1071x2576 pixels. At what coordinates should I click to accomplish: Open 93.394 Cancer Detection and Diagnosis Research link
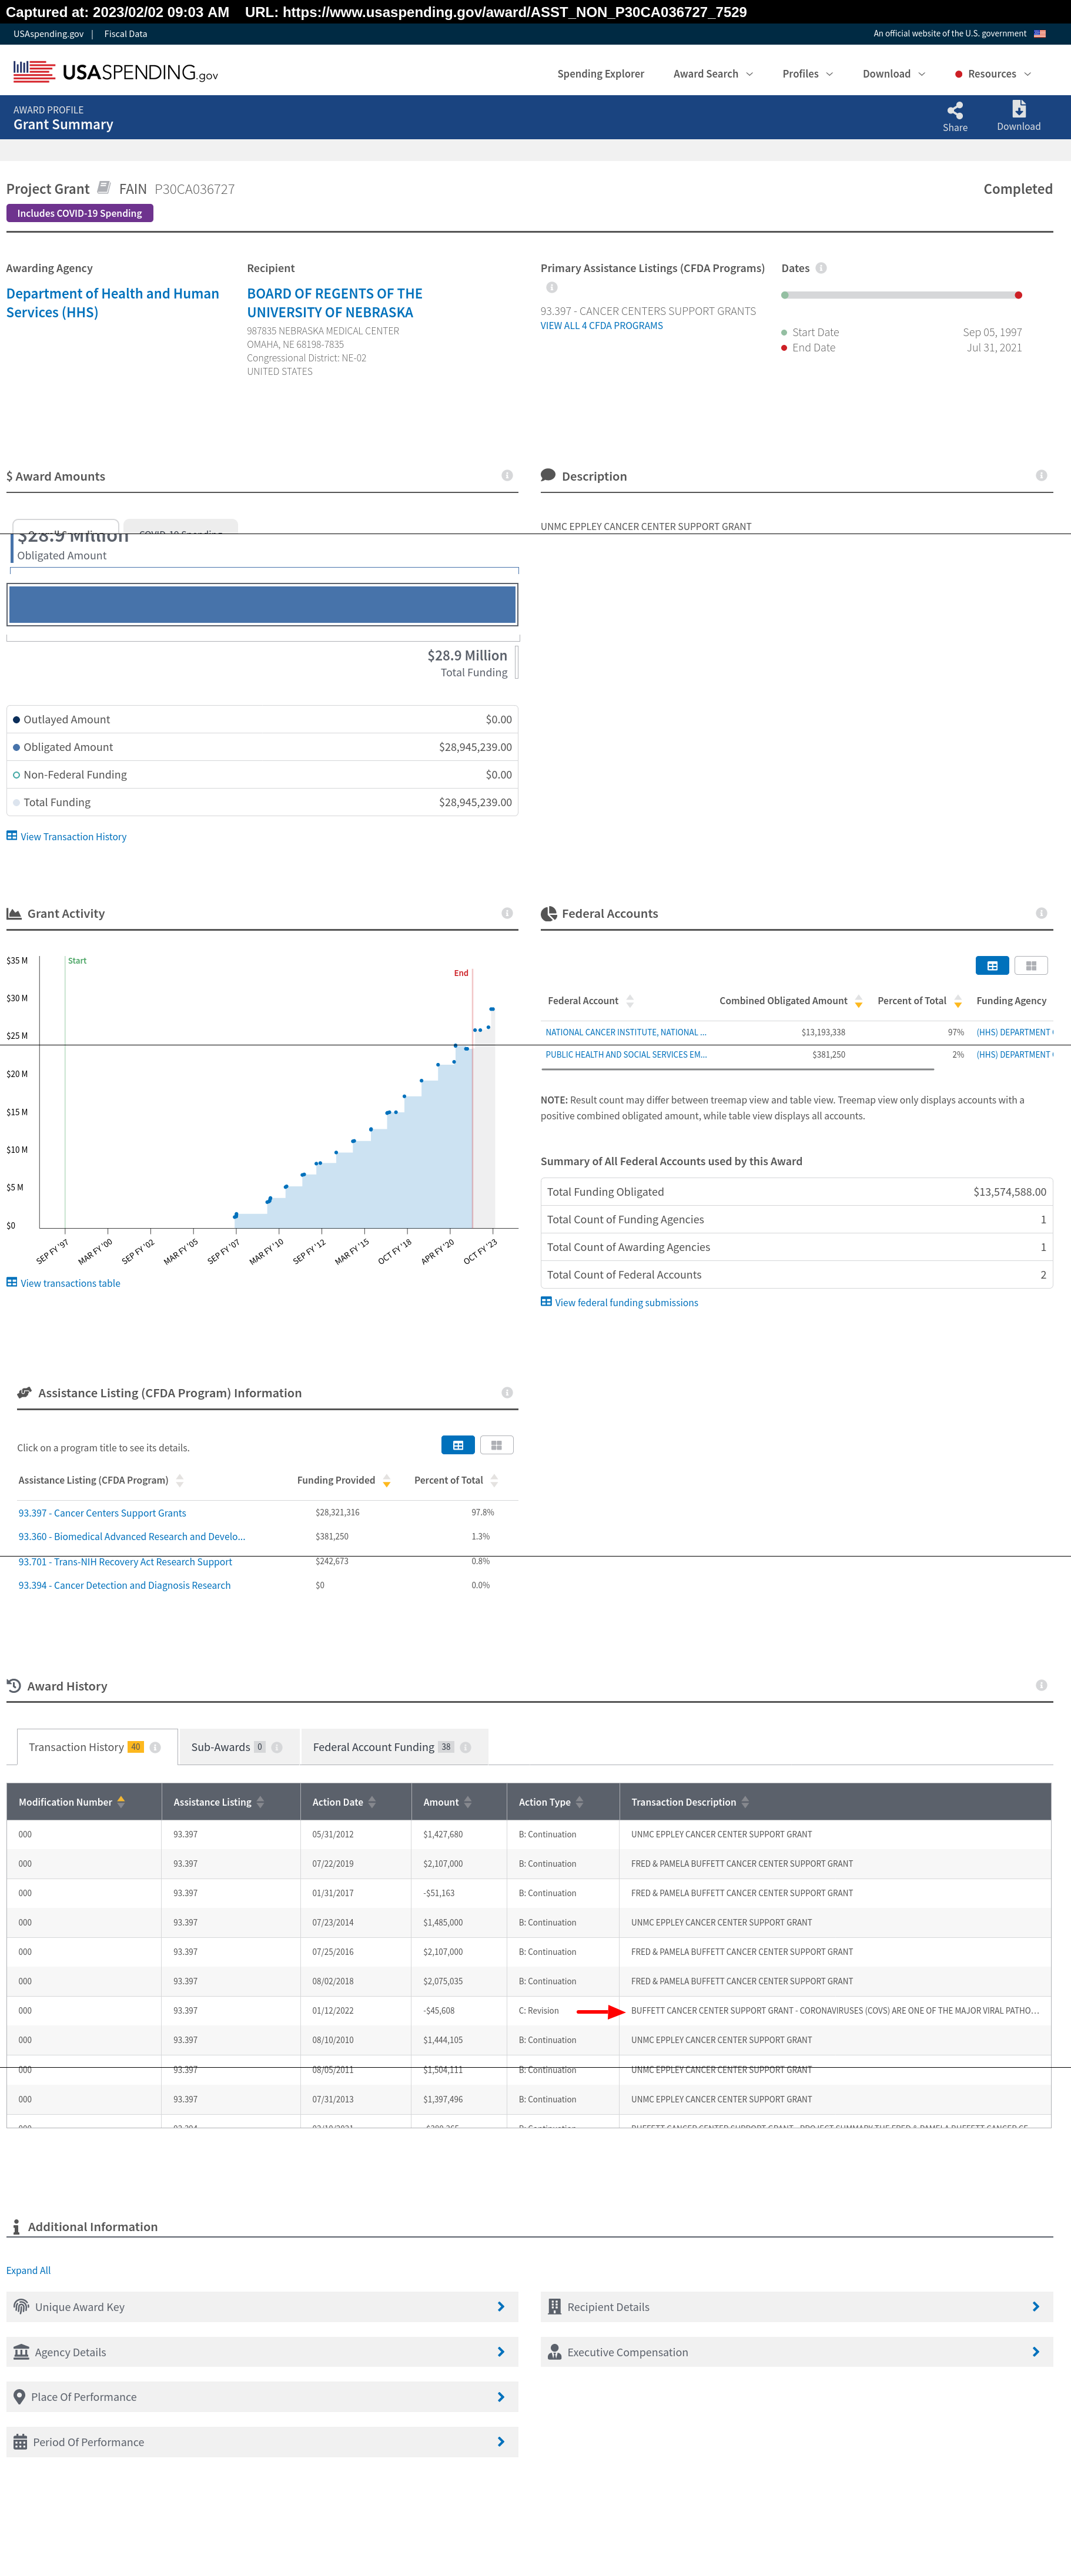point(124,1585)
